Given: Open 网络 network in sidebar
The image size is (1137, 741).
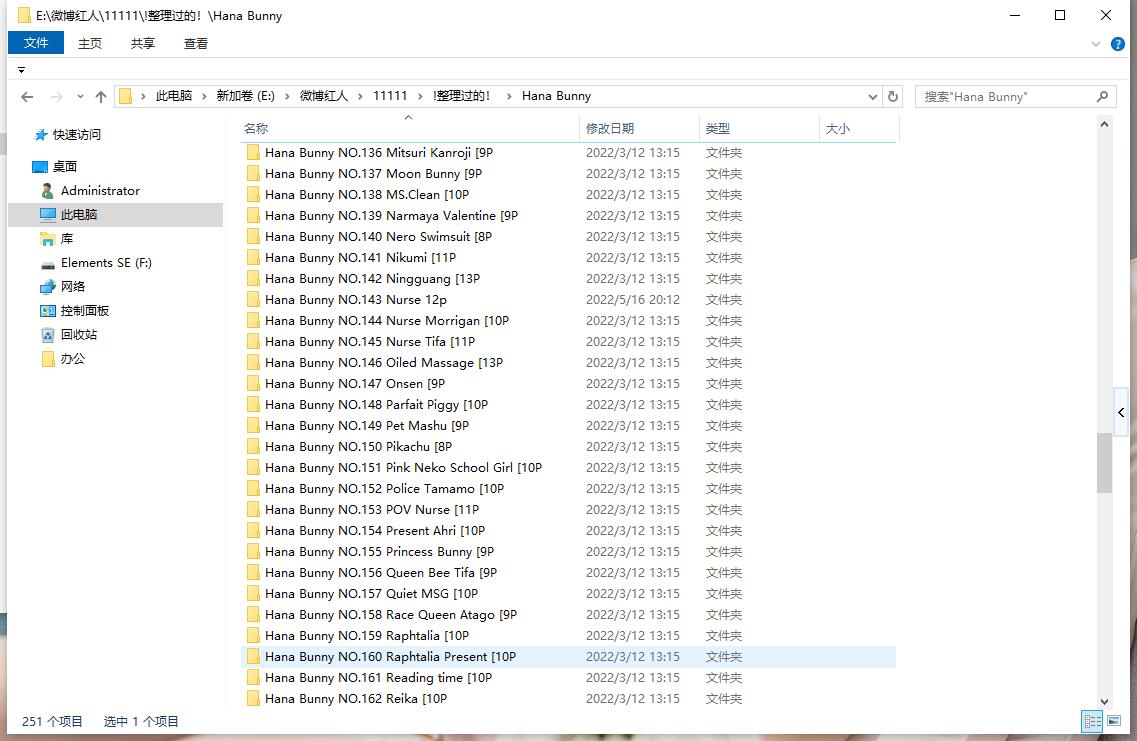Looking at the screenshot, I should pyautogui.click(x=62, y=286).
